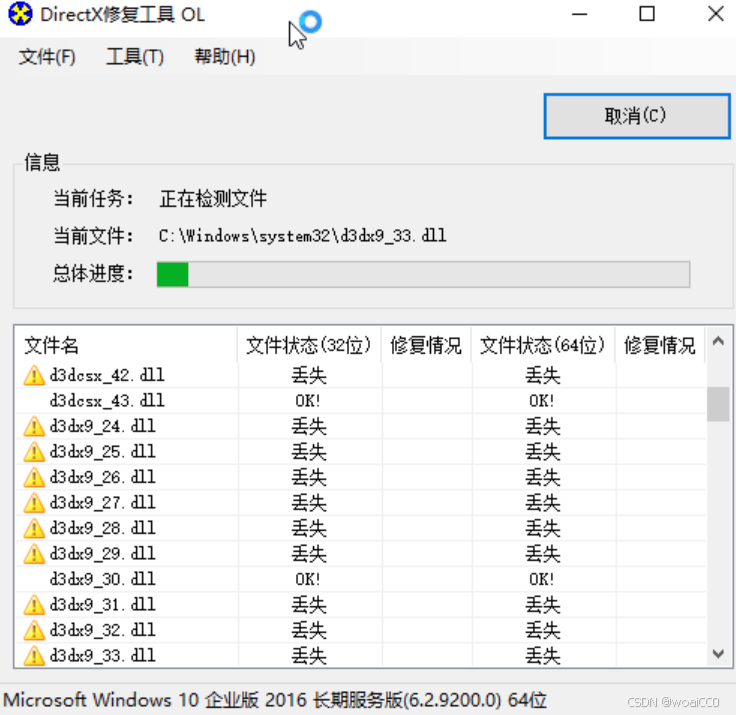Select the d3dcsx_42.dll file name

tap(107, 375)
